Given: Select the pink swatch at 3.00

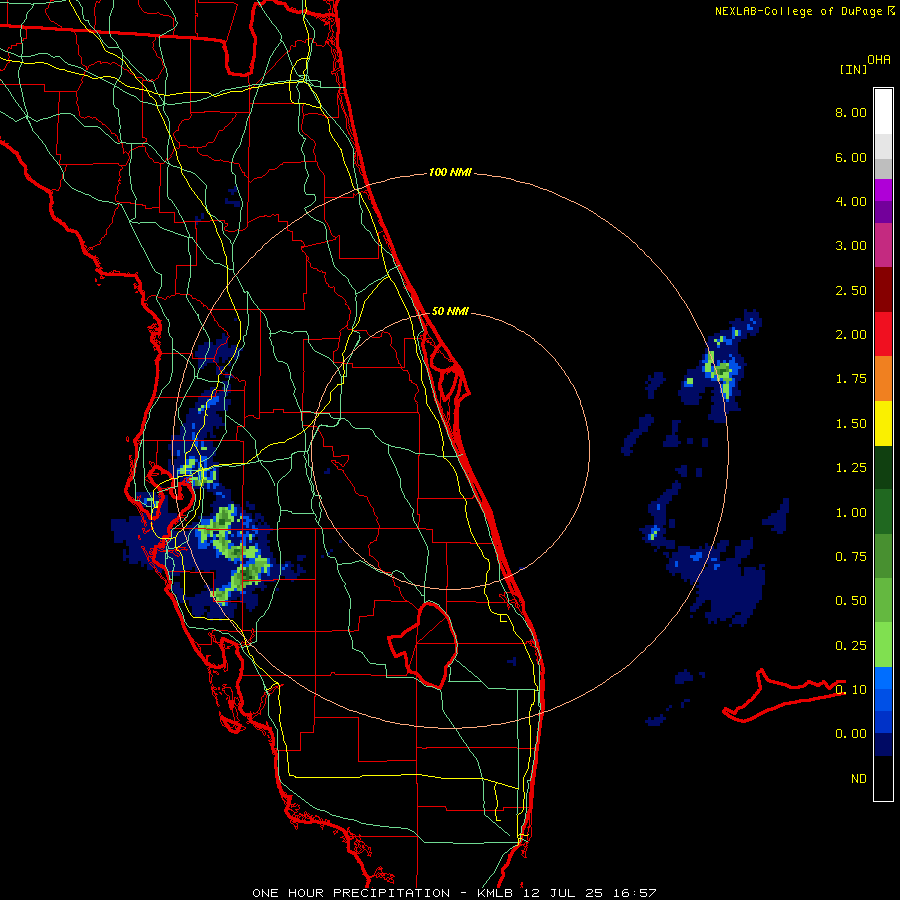Looking at the screenshot, I should pos(883,246).
